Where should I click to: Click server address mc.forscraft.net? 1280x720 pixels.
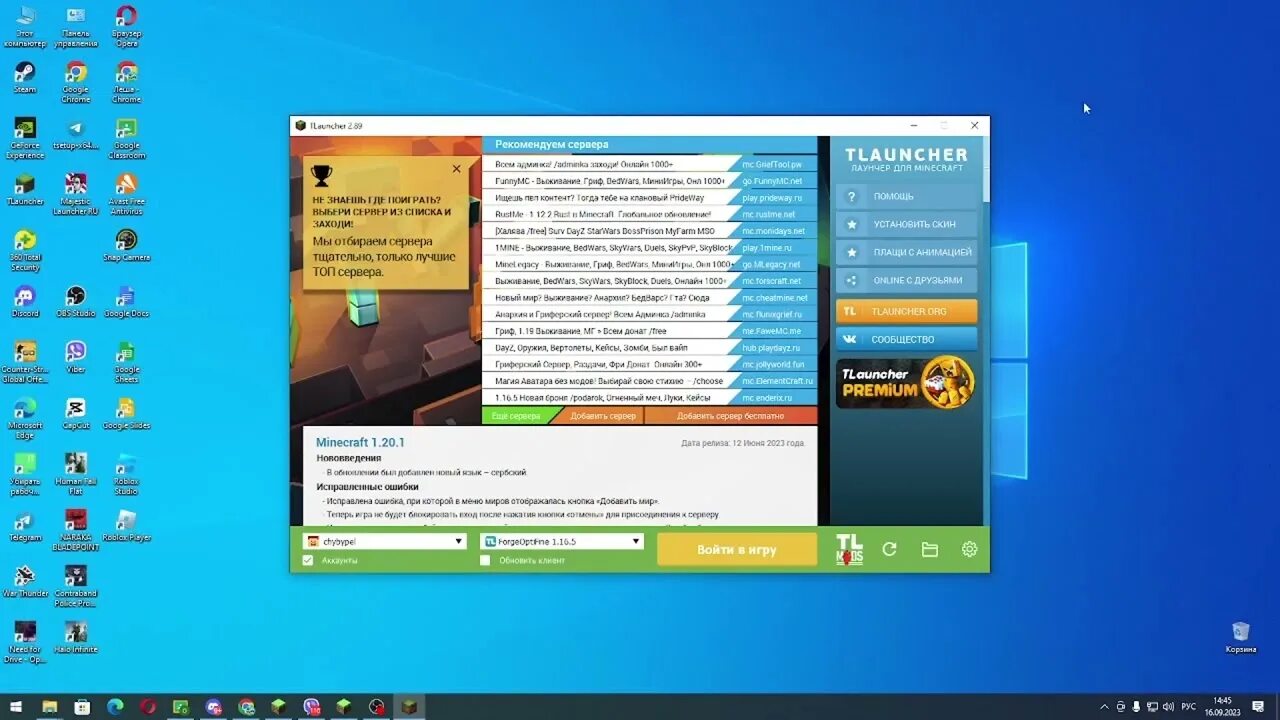(771, 281)
